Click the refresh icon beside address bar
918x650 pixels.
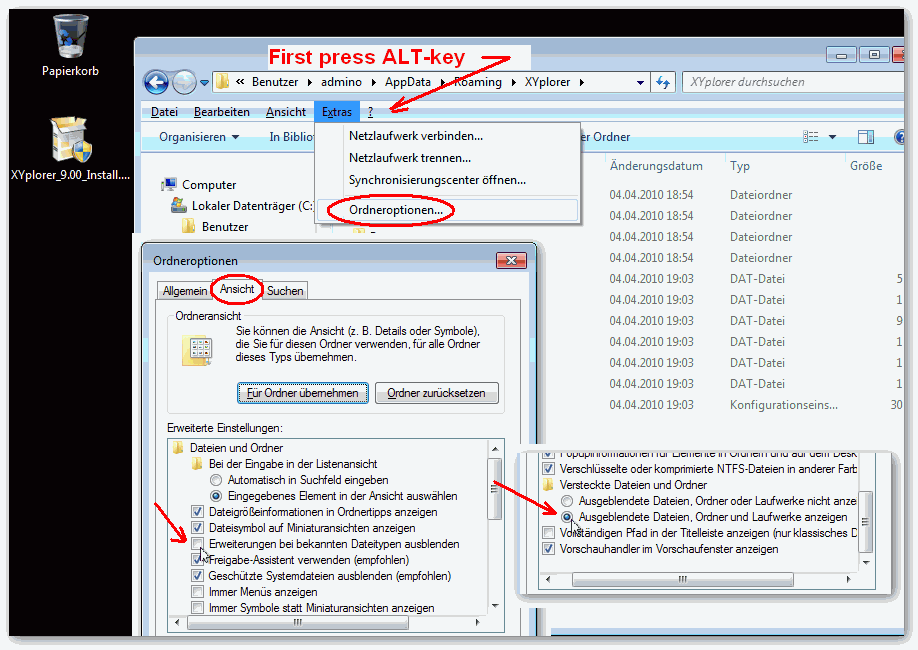(x=665, y=82)
